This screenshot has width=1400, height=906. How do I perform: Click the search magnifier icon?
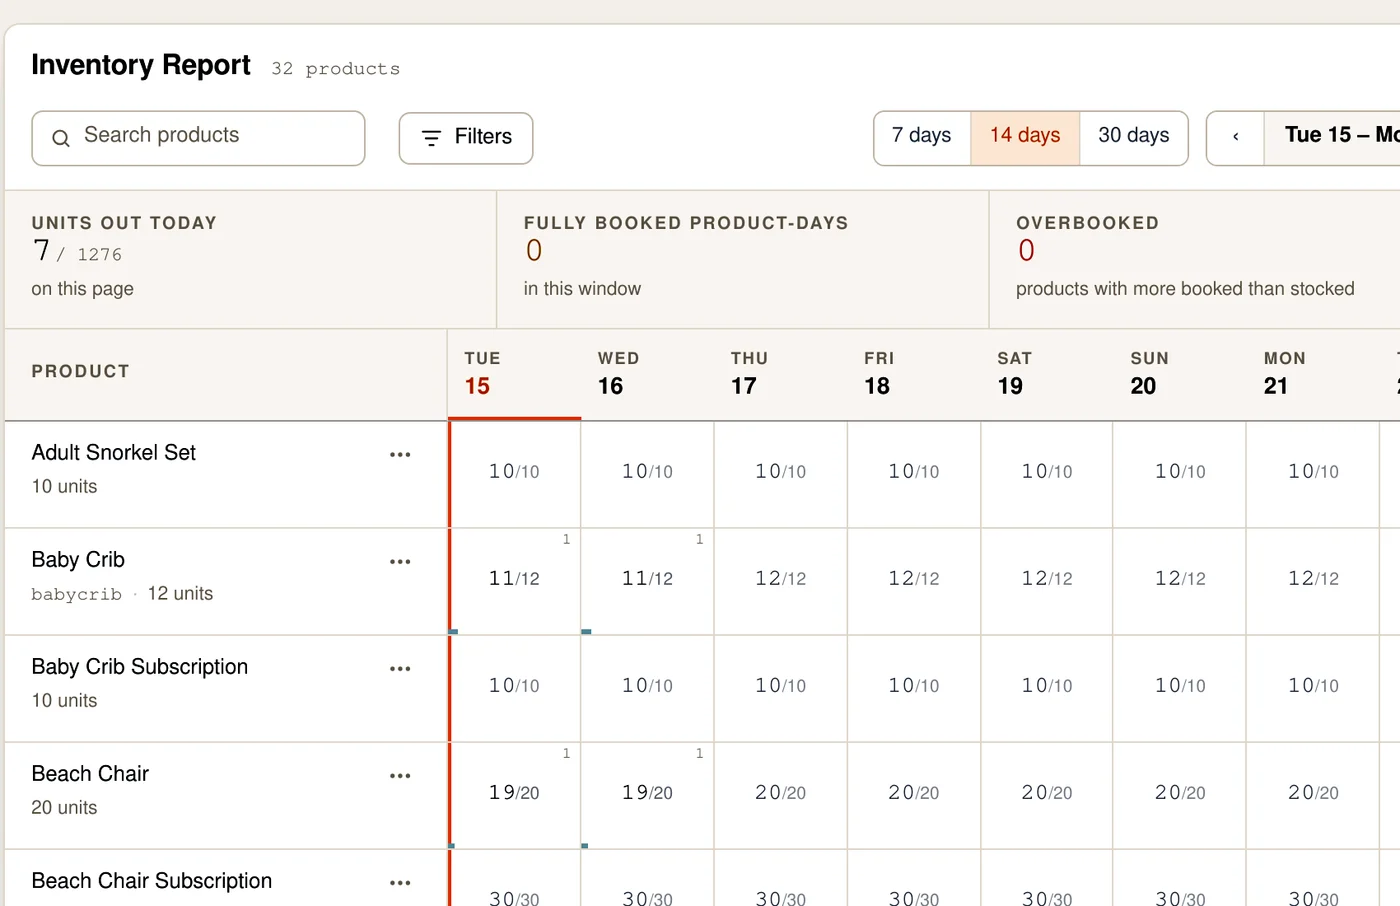[61, 138]
